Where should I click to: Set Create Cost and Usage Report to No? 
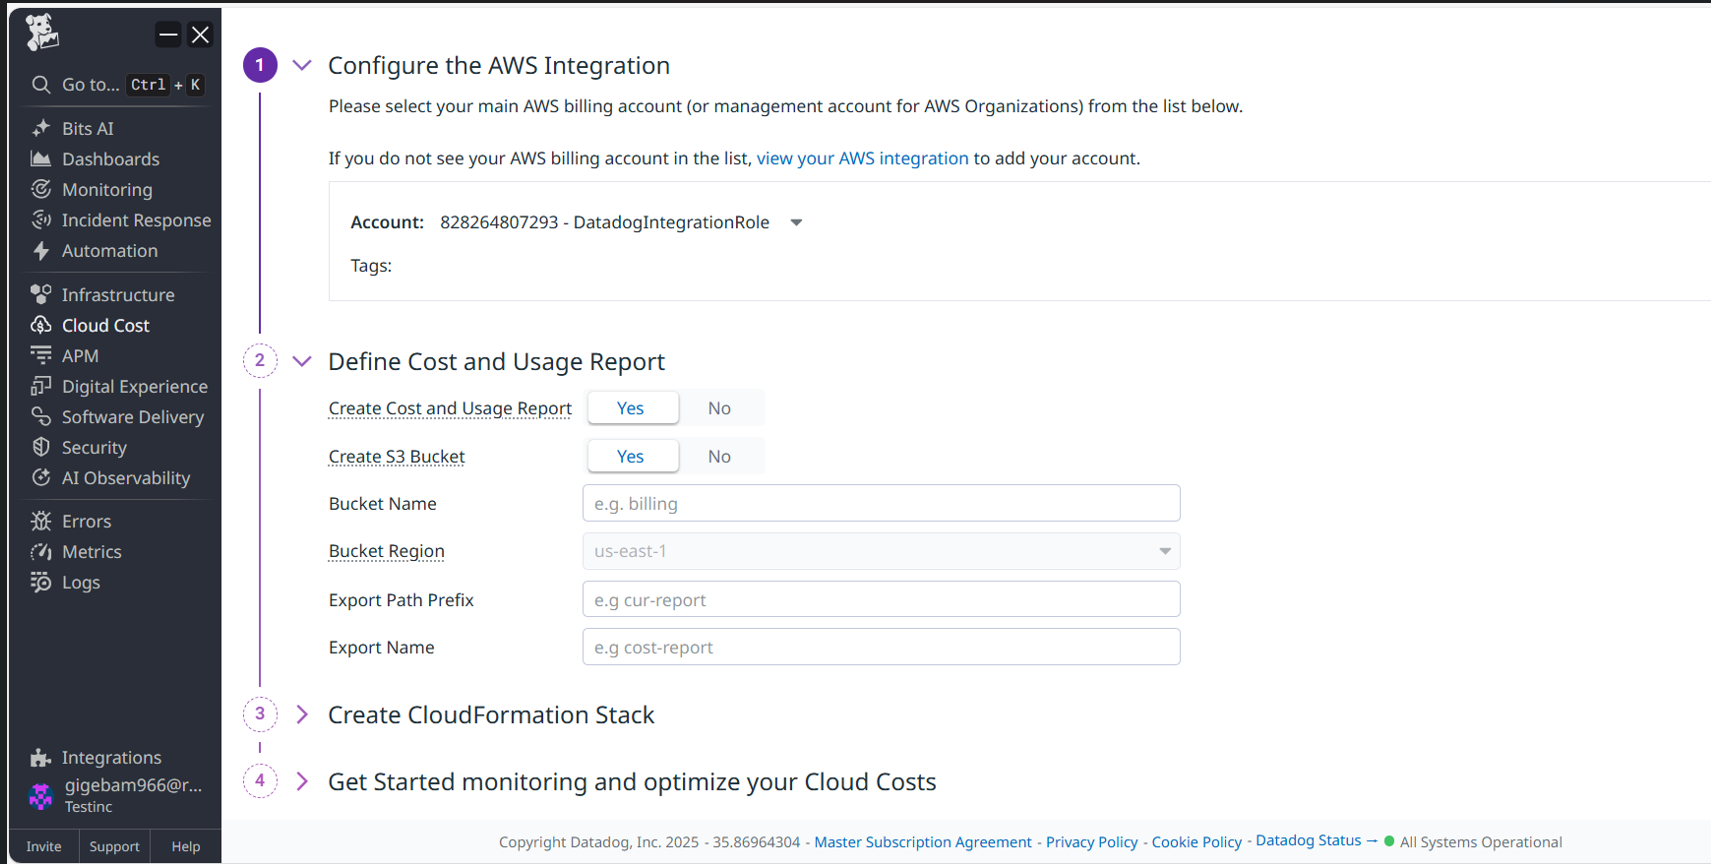[719, 408]
